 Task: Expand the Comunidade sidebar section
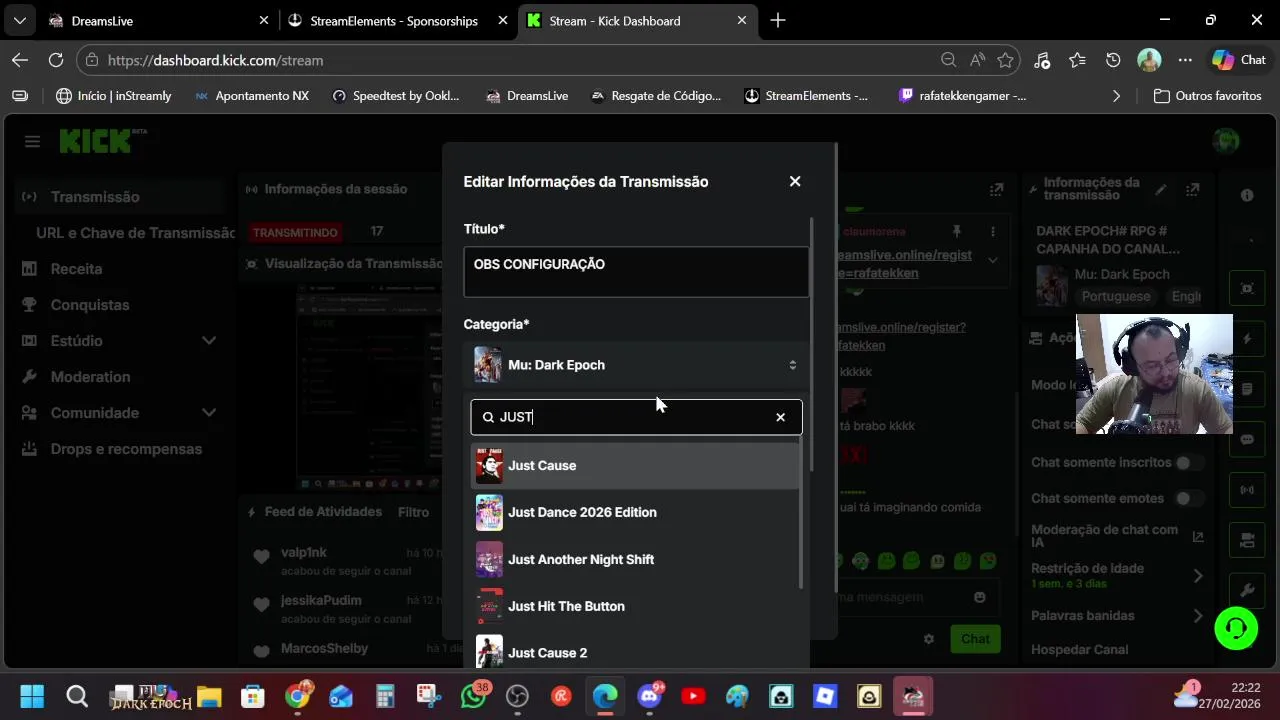pos(209,413)
